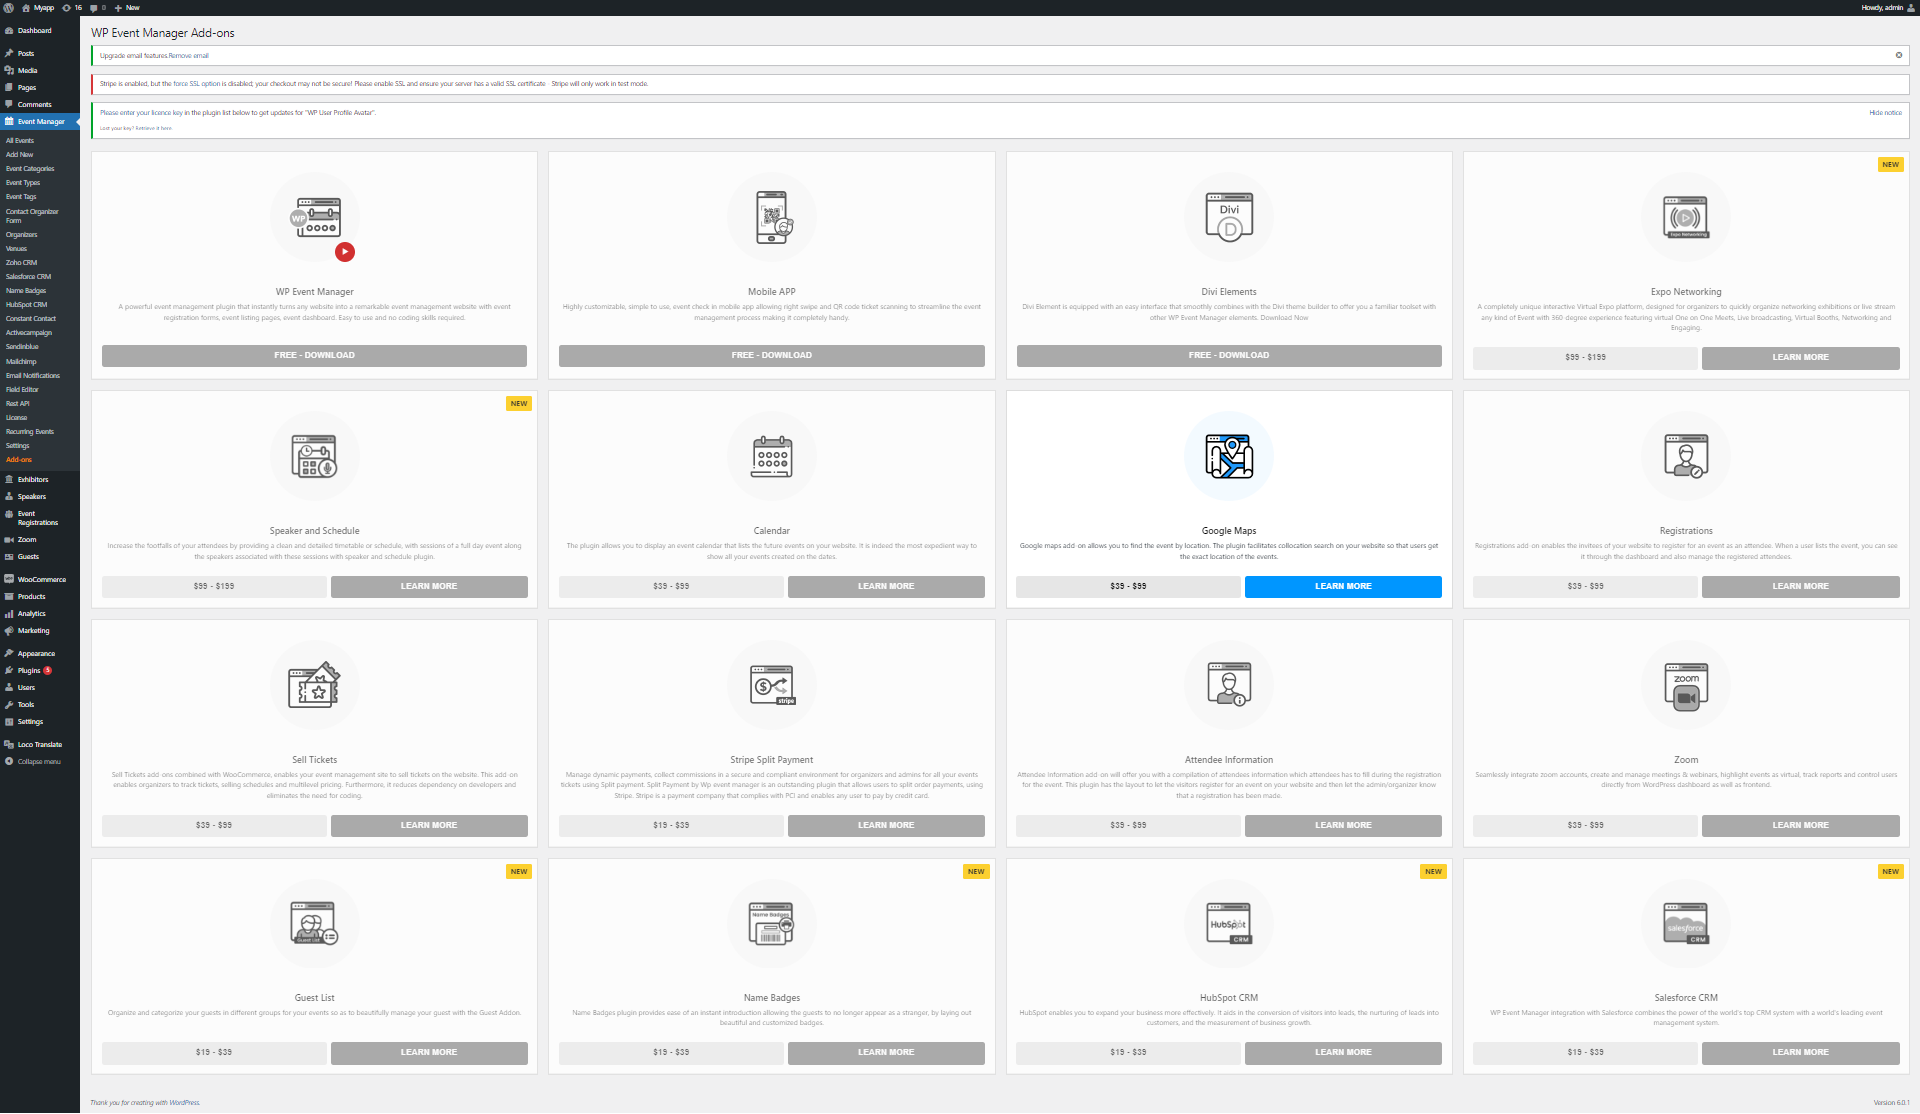Click the Marketing megaphone icon
Screen dimensions: 1920x1114
[9, 630]
